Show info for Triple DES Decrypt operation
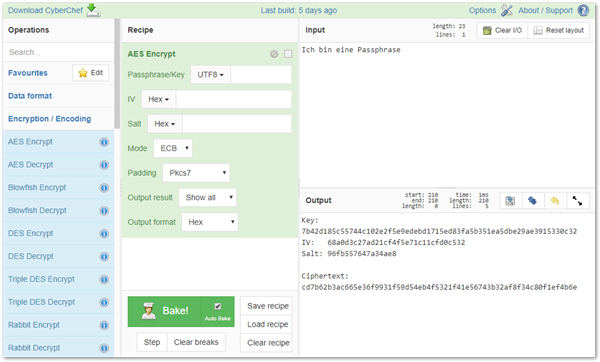600x362 pixels. click(104, 302)
